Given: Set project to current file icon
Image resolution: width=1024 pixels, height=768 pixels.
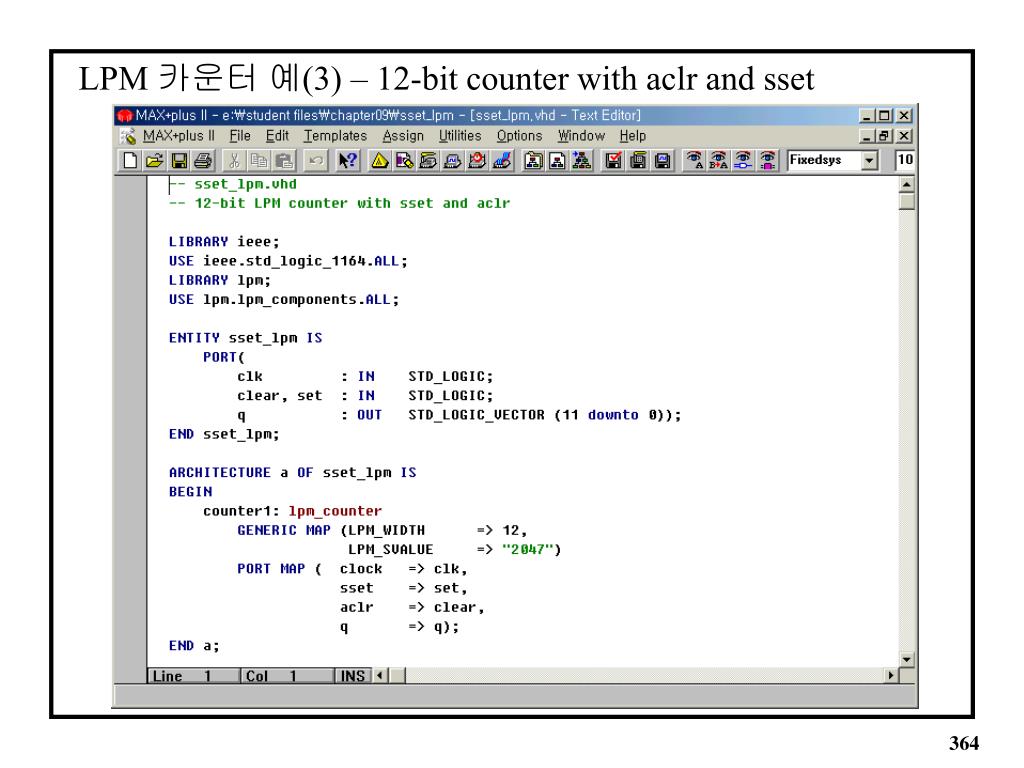Looking at the screenshot, I should point(558,160).
